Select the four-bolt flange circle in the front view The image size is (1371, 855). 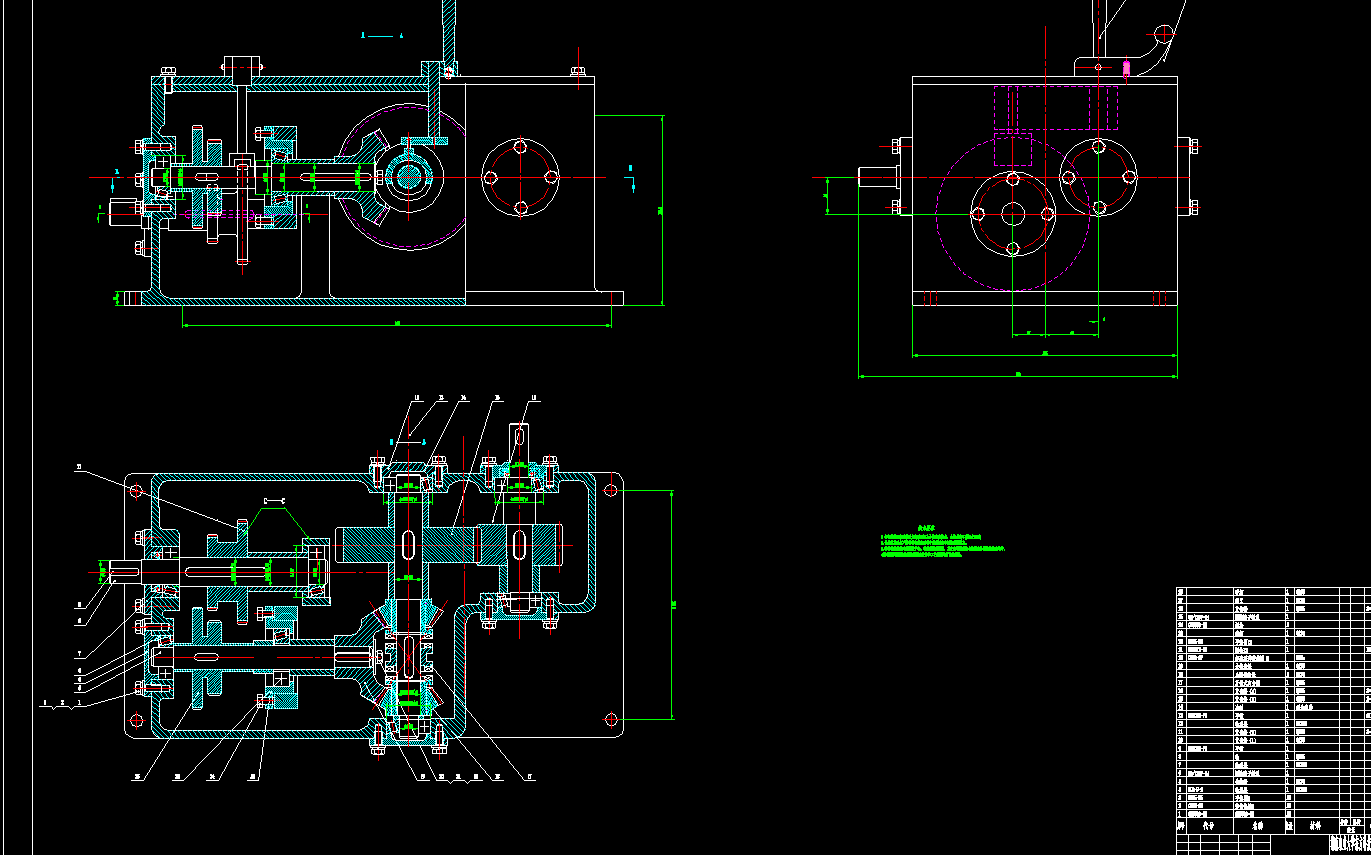click(520, 177)
